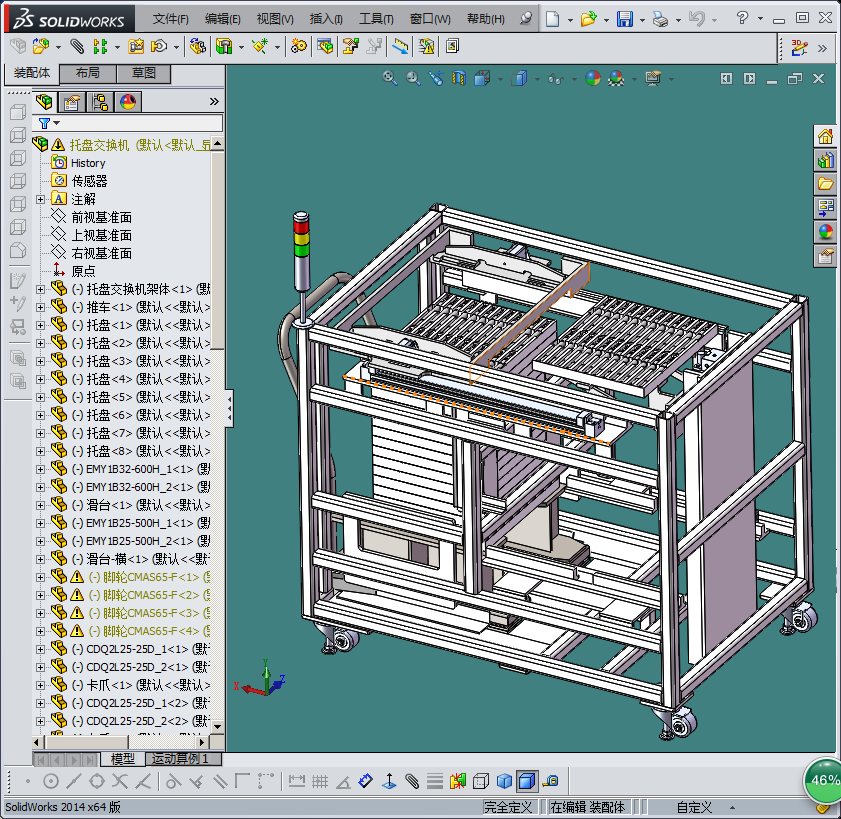The width and height of the screenshot is (841, 819).
Task: Expand the 注解 tree node
Action: click(x=41, y=199)
